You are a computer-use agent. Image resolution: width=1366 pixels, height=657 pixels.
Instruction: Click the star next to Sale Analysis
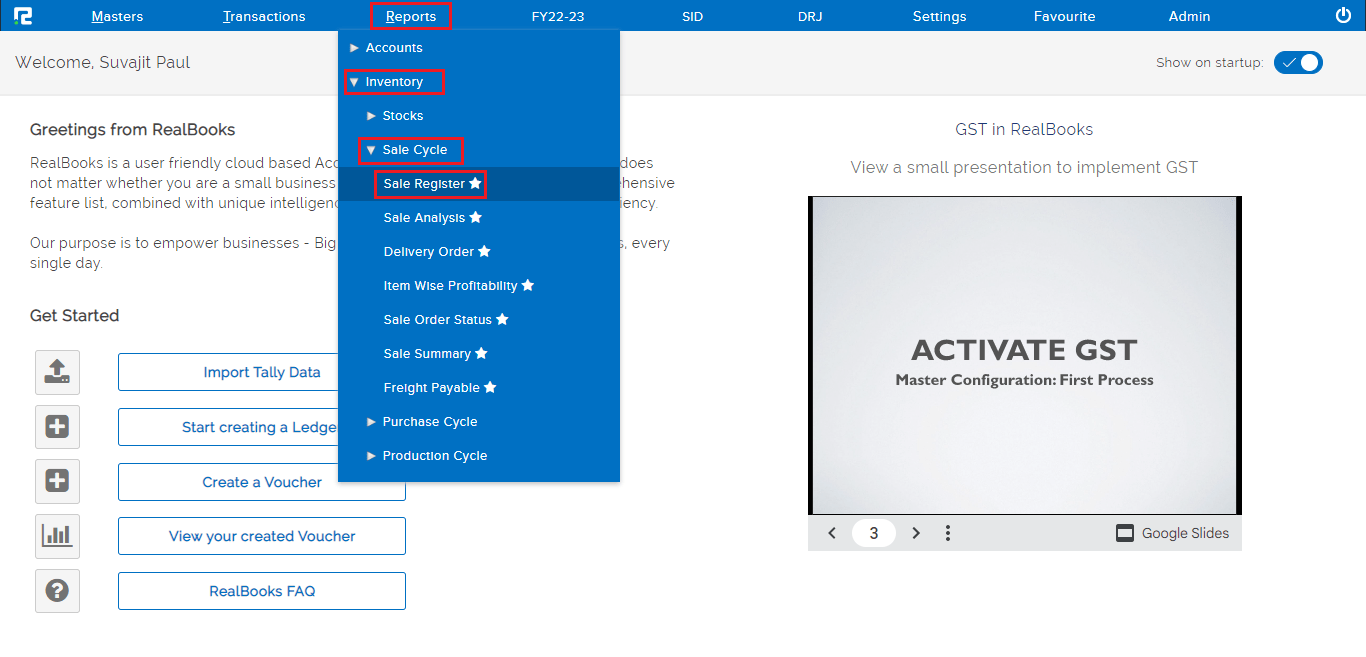click(x=476, y=218)
